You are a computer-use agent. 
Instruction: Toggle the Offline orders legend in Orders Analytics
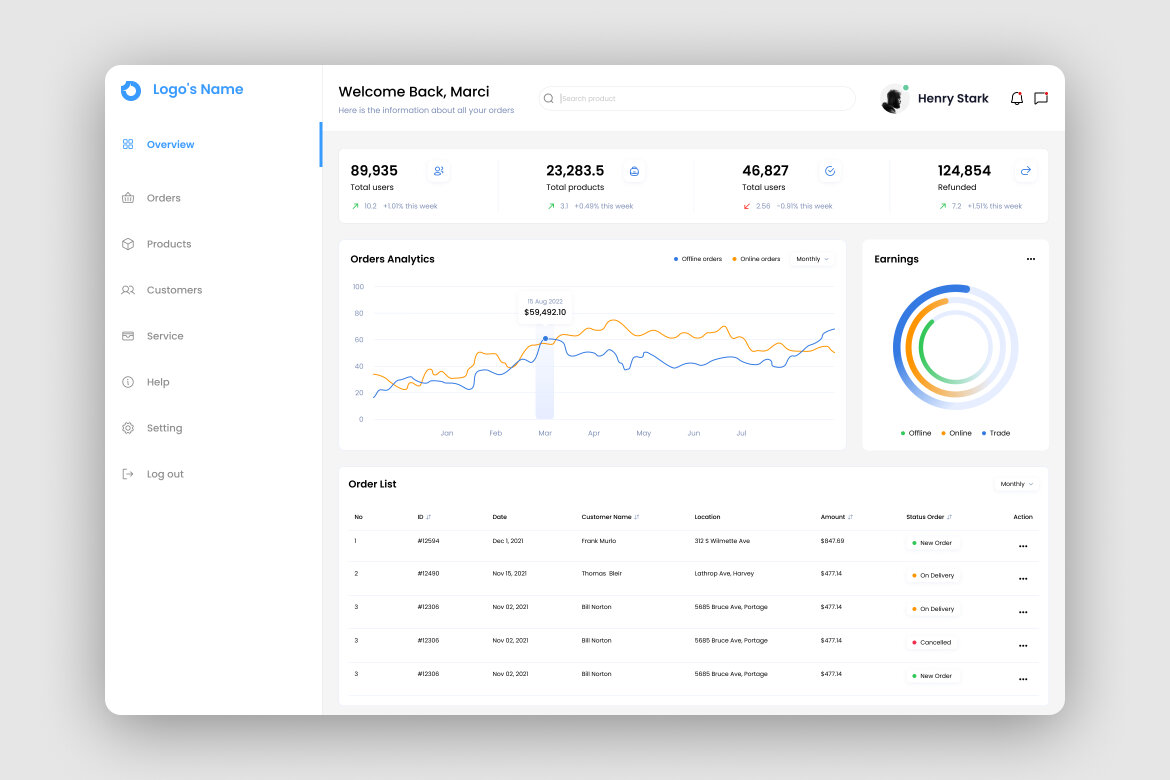(x=698, y=258)
